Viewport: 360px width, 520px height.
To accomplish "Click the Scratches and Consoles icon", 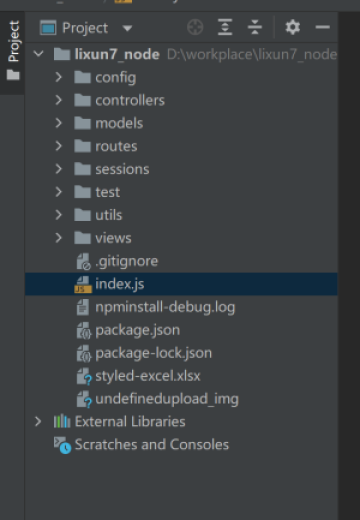I will [62, 445].
